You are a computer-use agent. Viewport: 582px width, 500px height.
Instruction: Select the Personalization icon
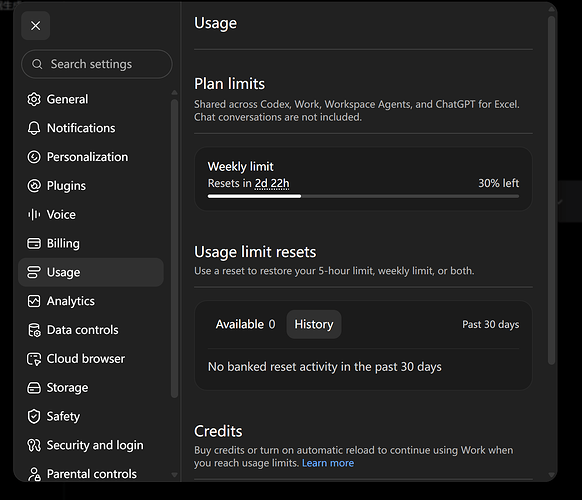click(34, 157)
